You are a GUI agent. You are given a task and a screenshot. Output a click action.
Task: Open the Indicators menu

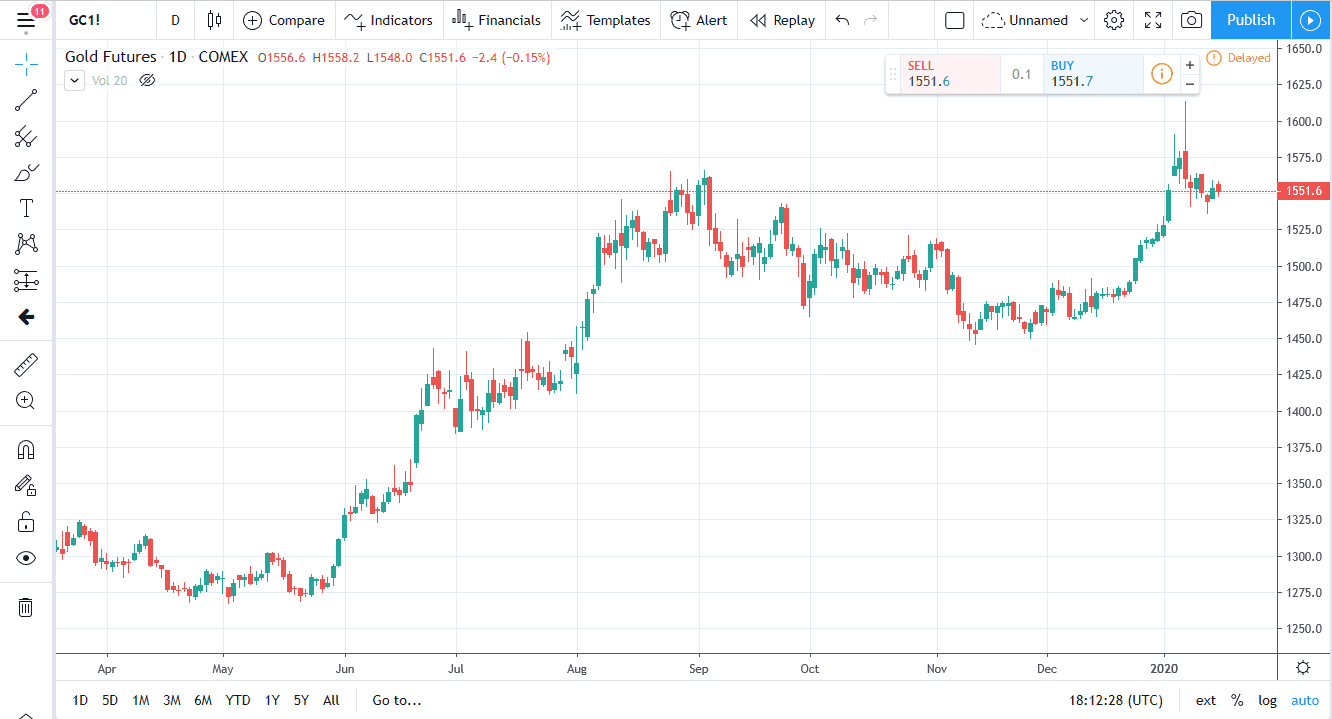click(389, 19)
